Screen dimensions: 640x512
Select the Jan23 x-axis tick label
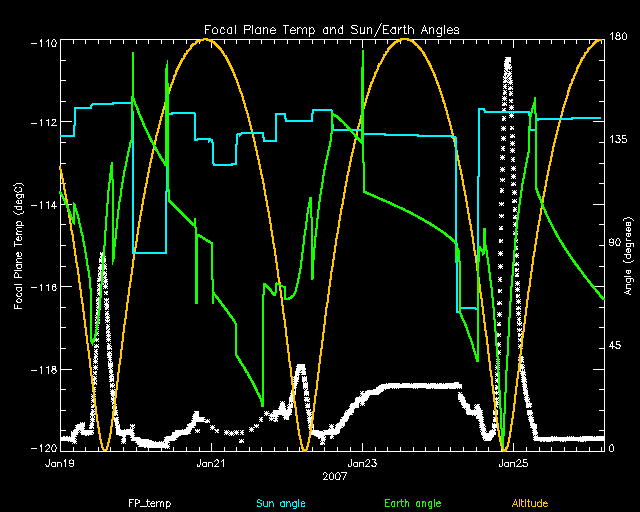click(362, 464)
